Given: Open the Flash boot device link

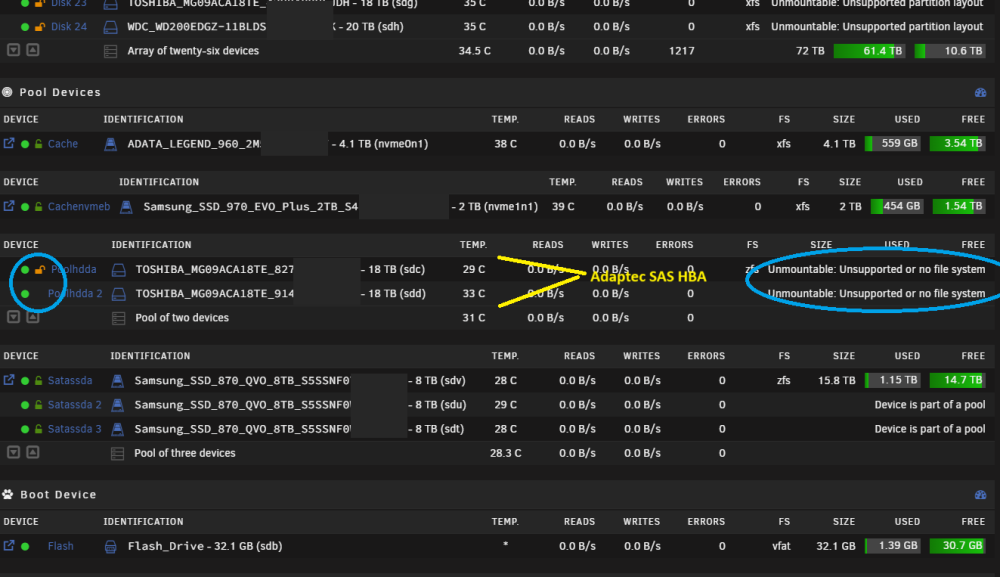Looking at the screenshot, I should tap(61, 546).
